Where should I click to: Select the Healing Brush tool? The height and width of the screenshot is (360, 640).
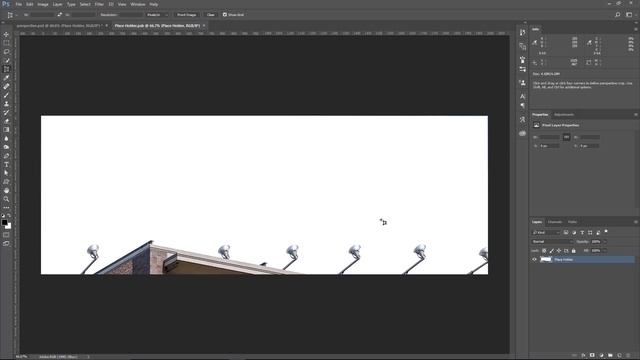[6, 86]
